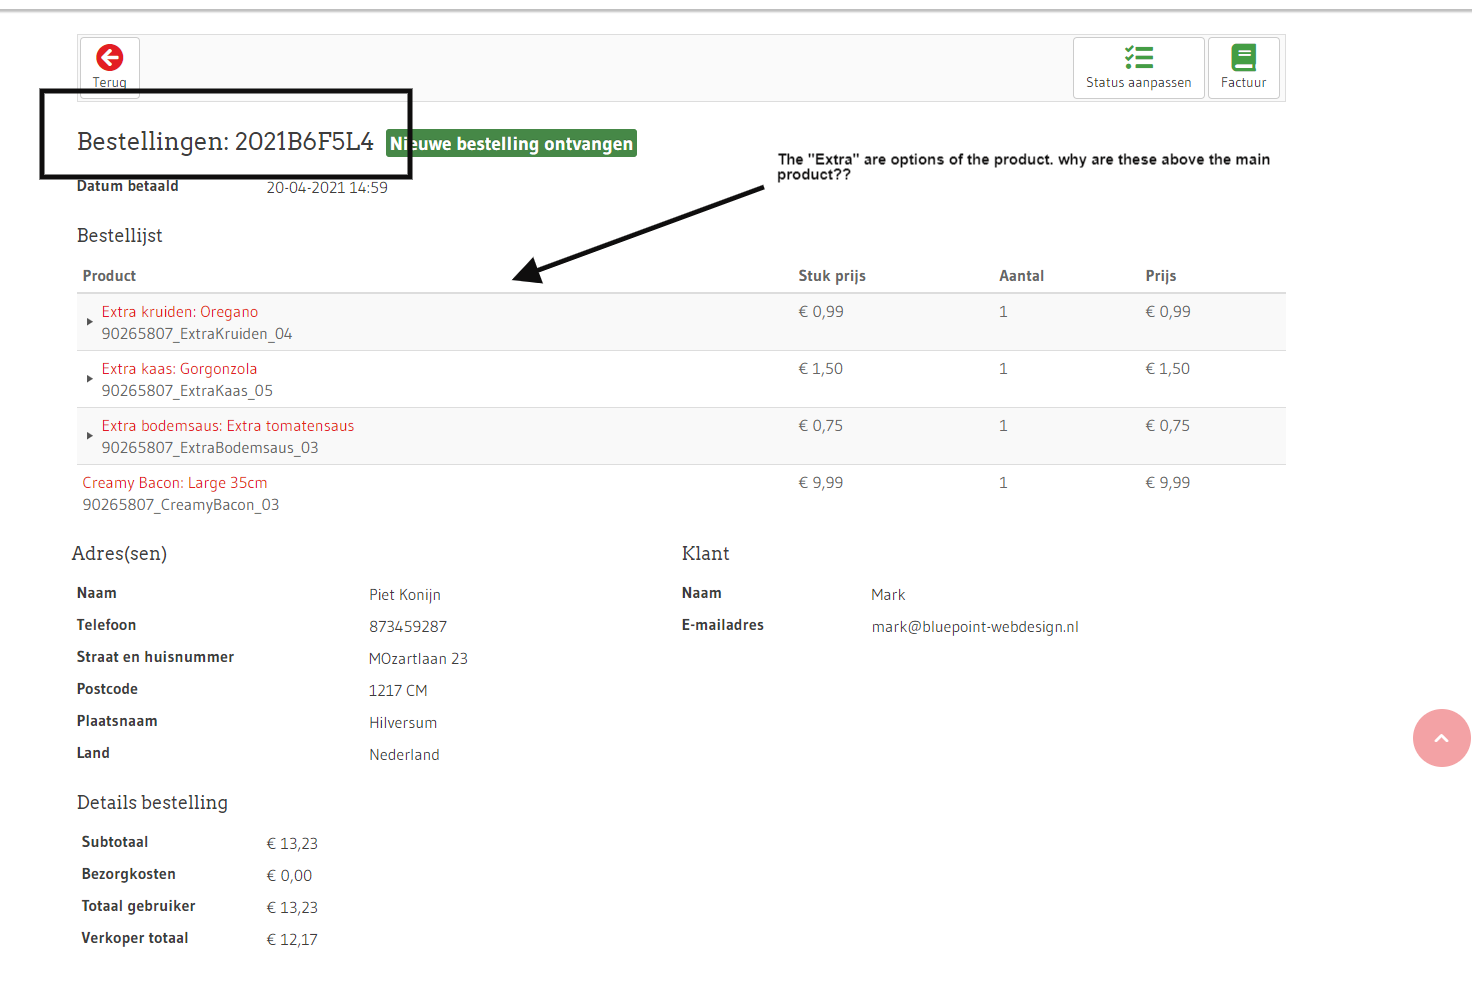Click the Product column header
1472x987 pixels.
pos(109,276)
